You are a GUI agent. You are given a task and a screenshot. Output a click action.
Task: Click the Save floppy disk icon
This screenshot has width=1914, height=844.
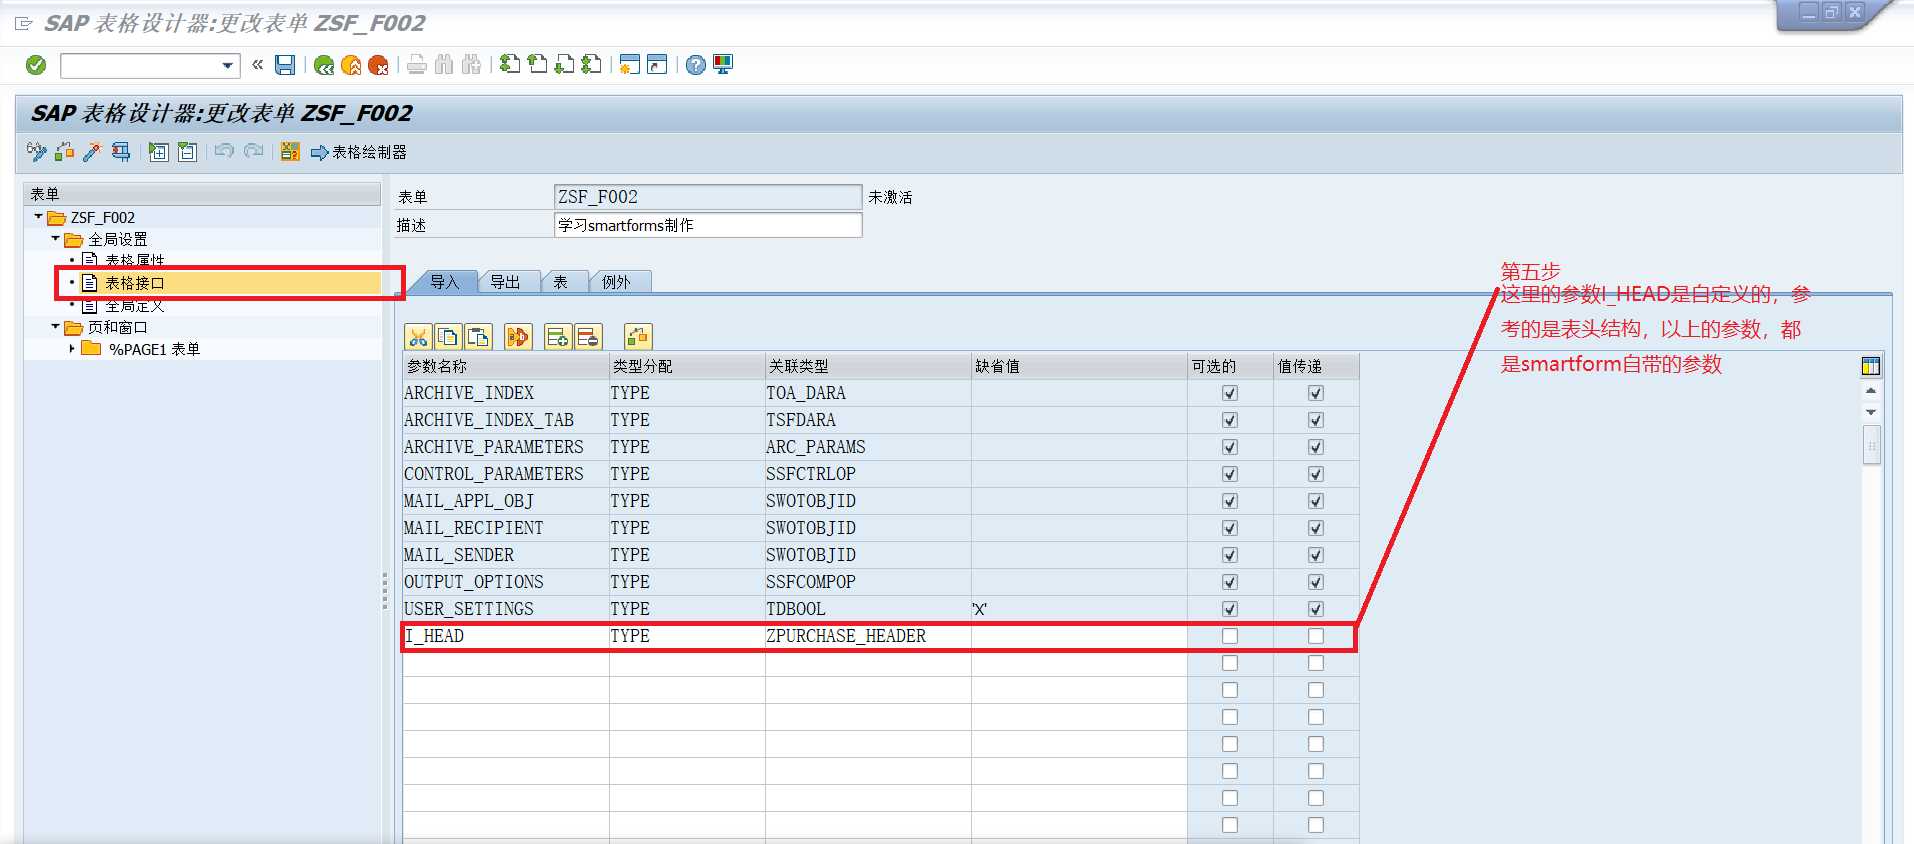tap(285, 65)
